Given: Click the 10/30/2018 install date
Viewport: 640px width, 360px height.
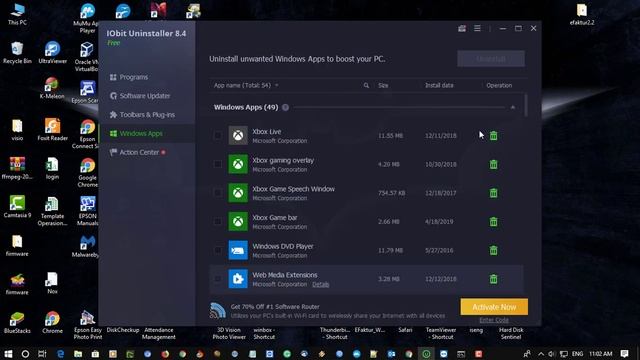Looking at the screenshot, I should [440, 164].
